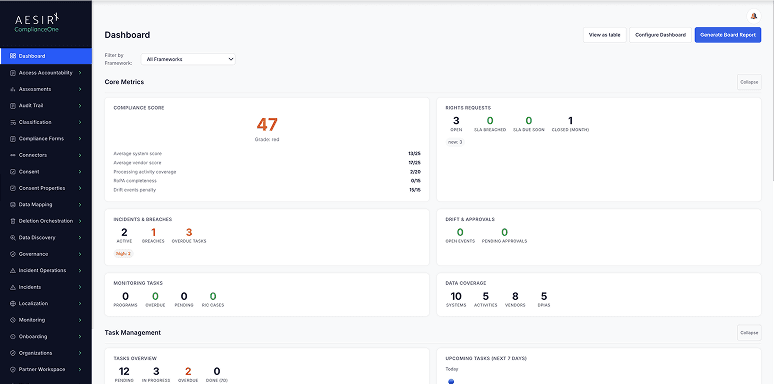Open the Deletion Orchestration menu label

tap(46, 221)
